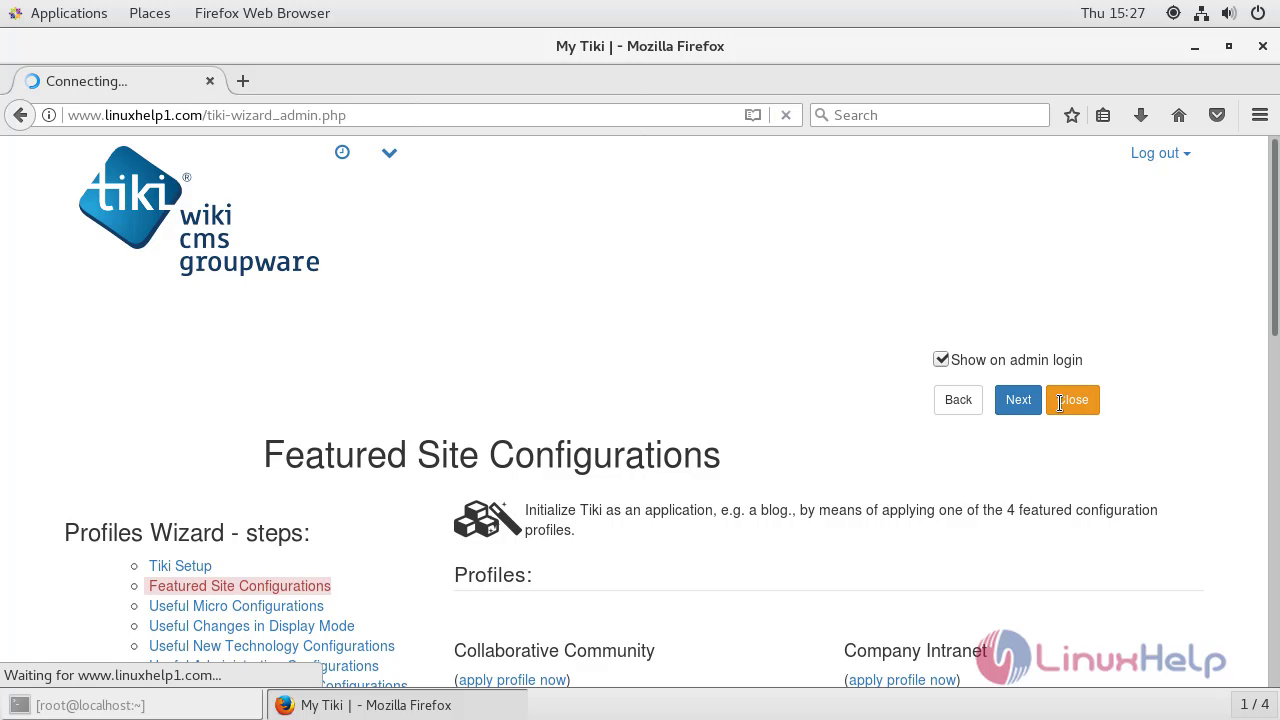This screenshot has height=720, width=1280.
Task: Click the Featured Site Configurations heading
Action: click(492, 455)
